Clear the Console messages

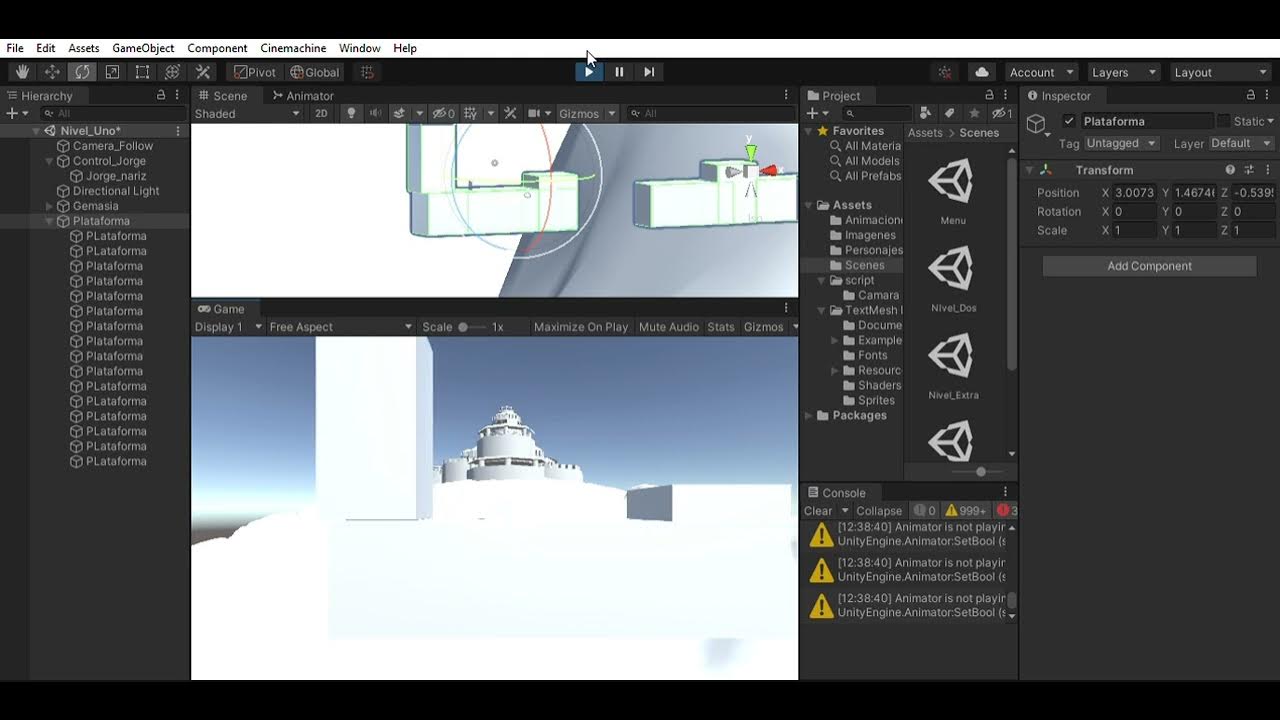click(x=818, y=511)
